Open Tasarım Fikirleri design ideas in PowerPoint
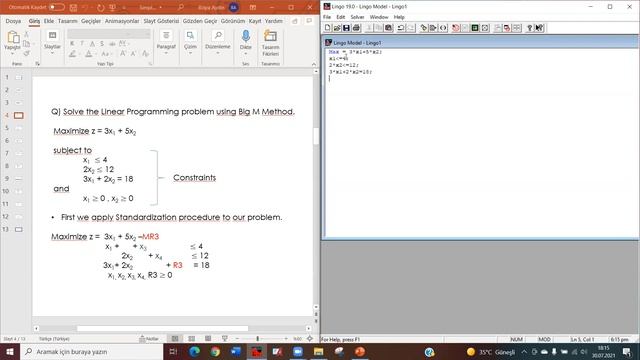Viewport: 640px width, 360px height. point(270,43)
